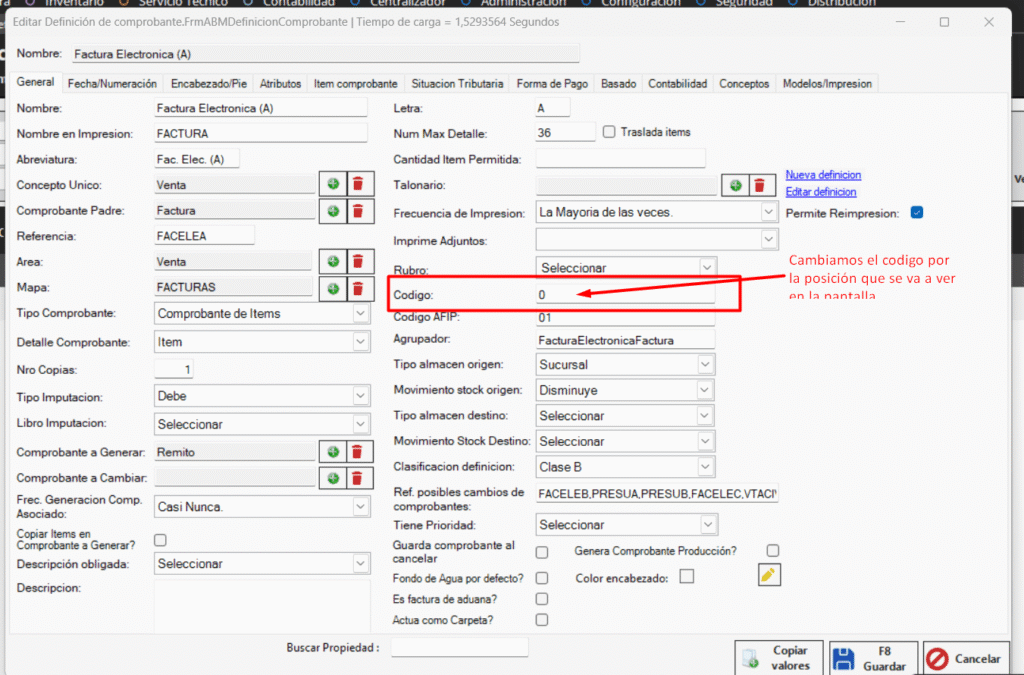Click the Nueva definicion link

[822, 175]
